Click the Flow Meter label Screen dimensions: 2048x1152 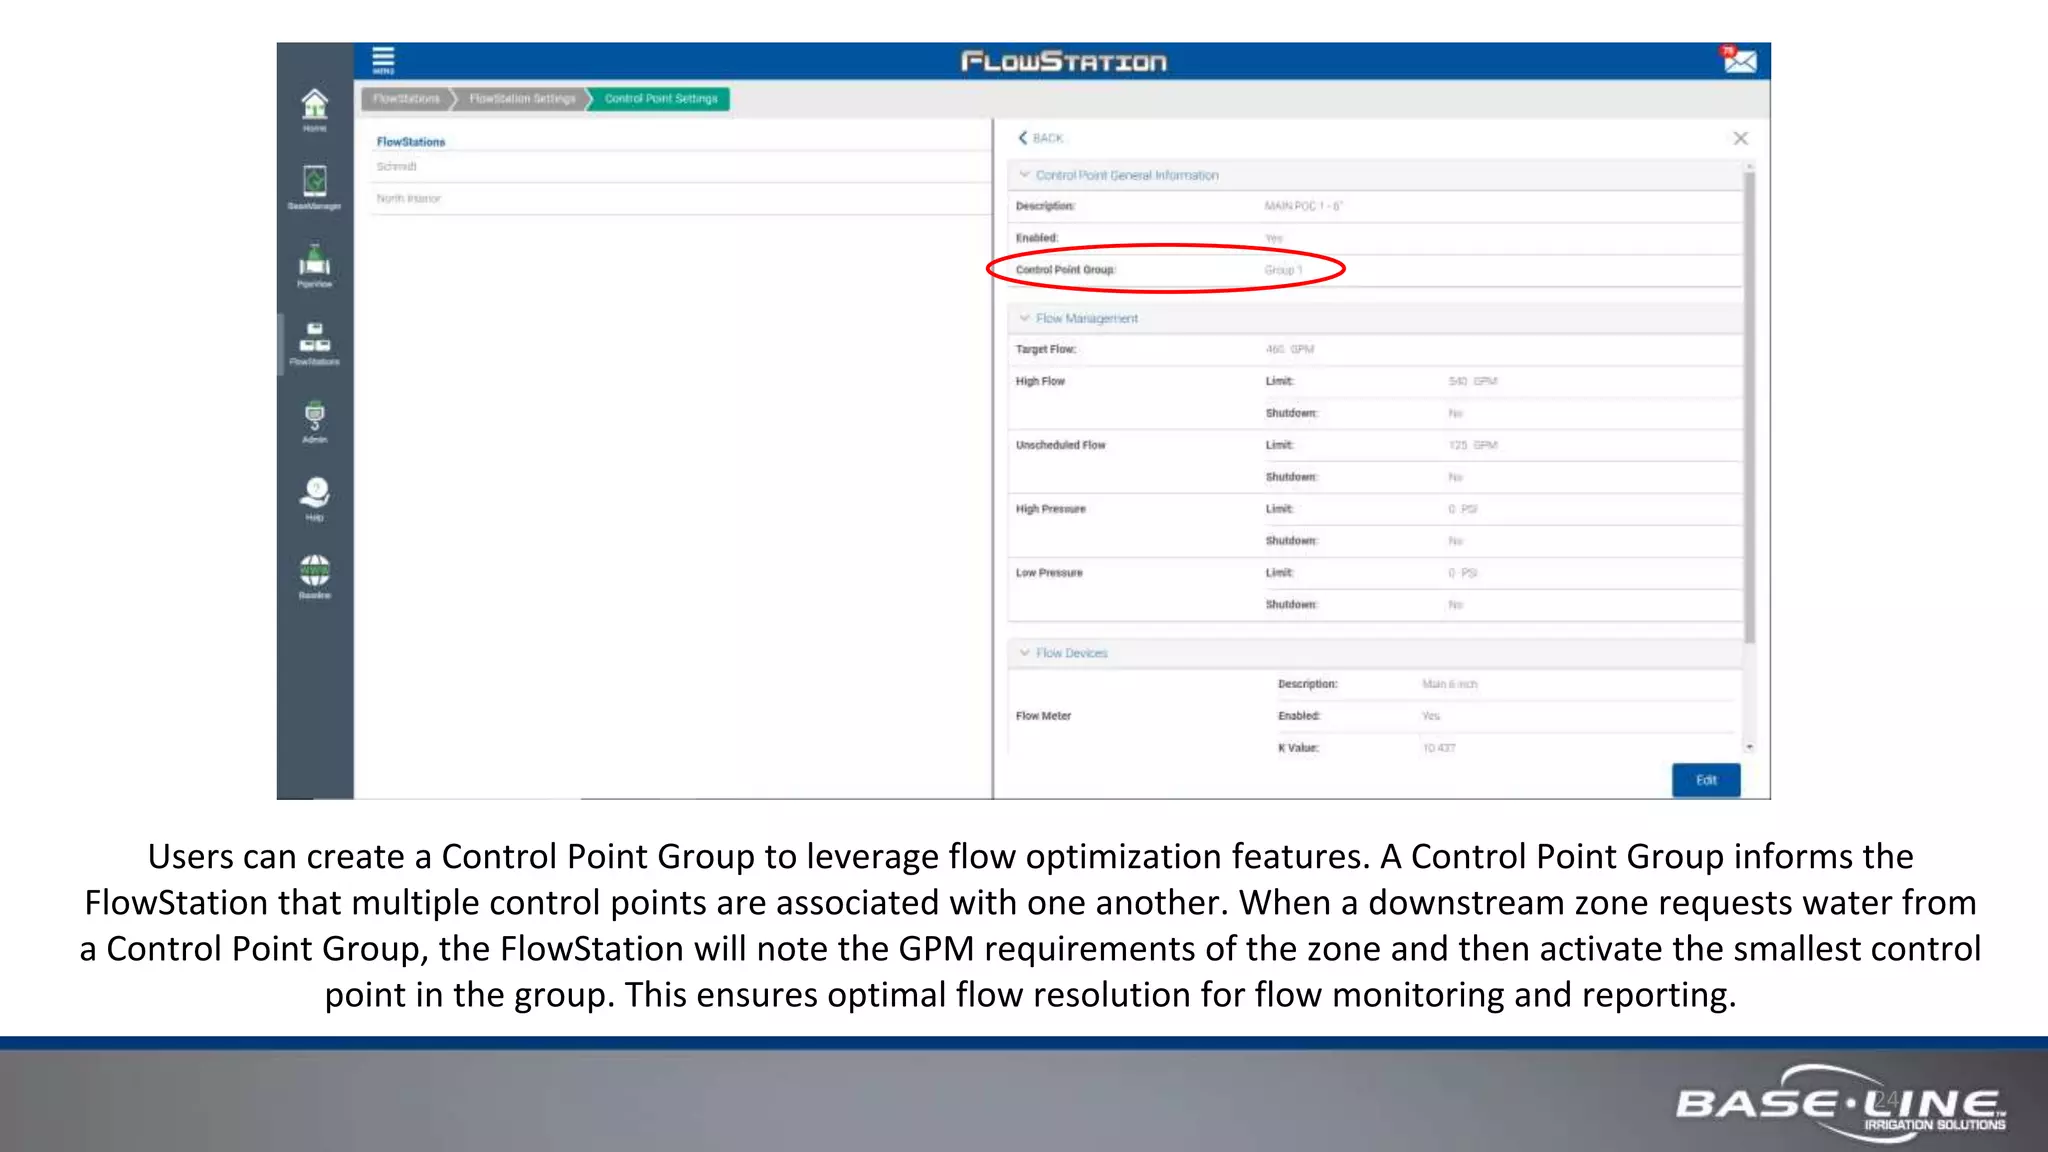1043,716
